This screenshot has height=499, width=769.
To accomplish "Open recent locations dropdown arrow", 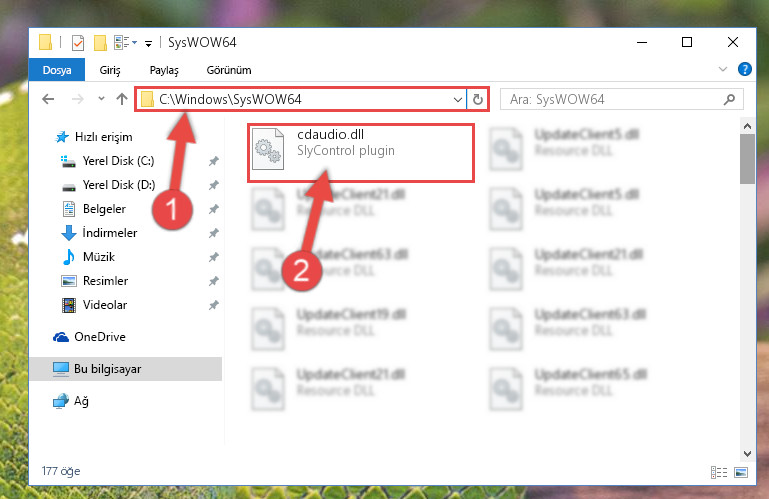I will pos(101,99).
